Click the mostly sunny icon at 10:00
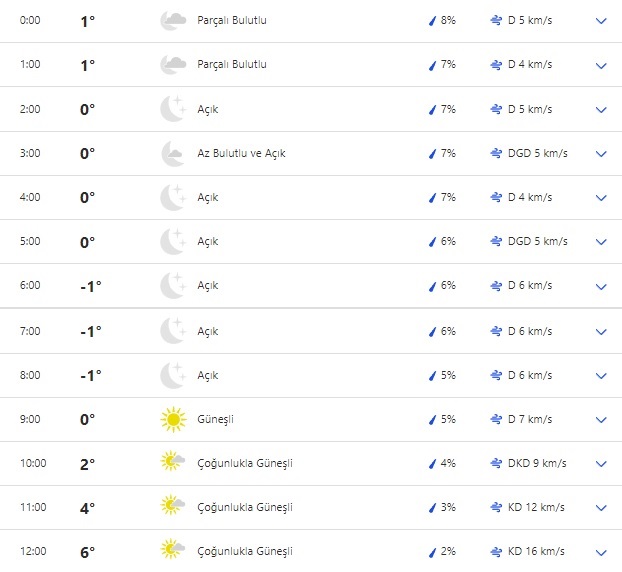622x572 pixels. coord(173,464)
